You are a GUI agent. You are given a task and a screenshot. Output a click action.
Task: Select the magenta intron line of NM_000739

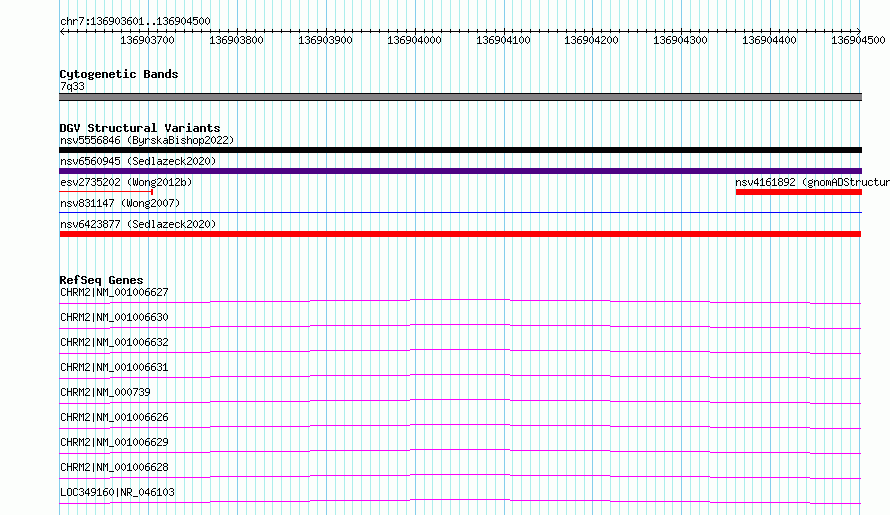pyautogui.click(x=460, y=401)
